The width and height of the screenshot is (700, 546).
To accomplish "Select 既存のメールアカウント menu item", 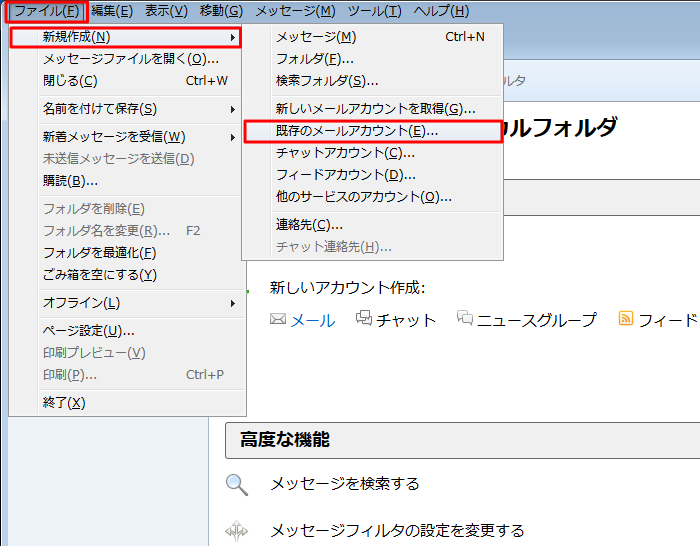I will 357,131.
